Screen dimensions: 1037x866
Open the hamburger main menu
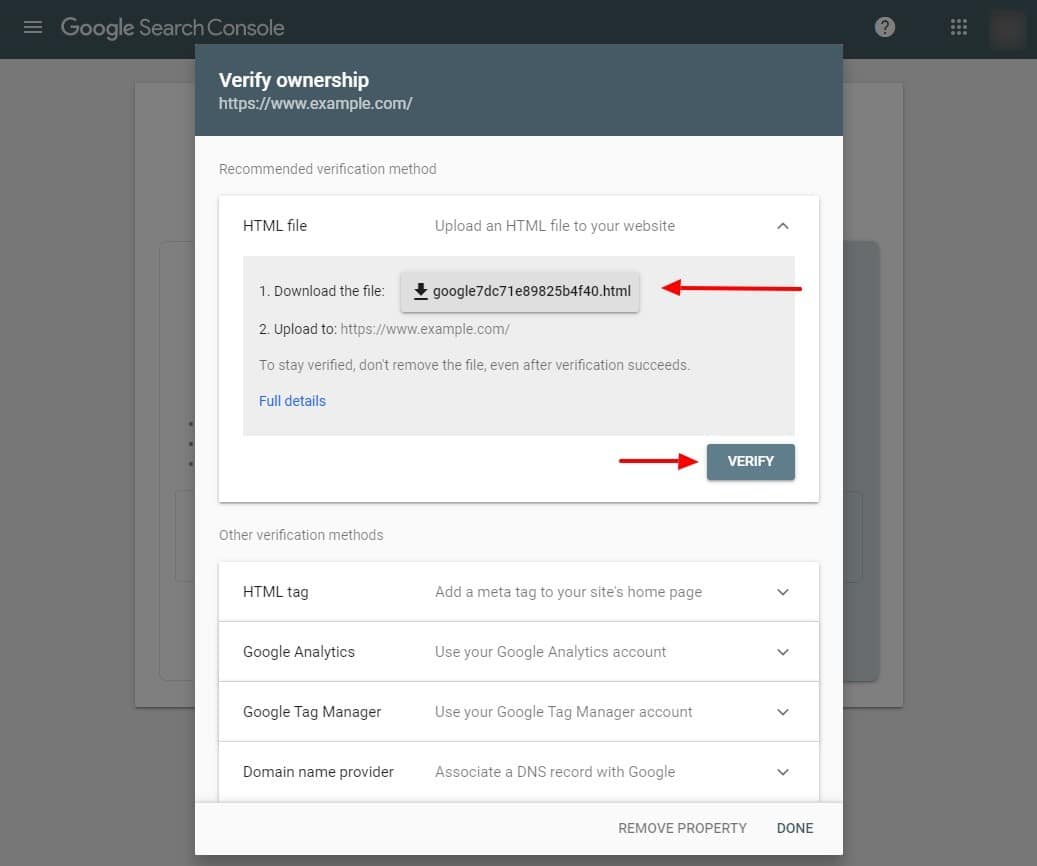[x=33, y=28]
